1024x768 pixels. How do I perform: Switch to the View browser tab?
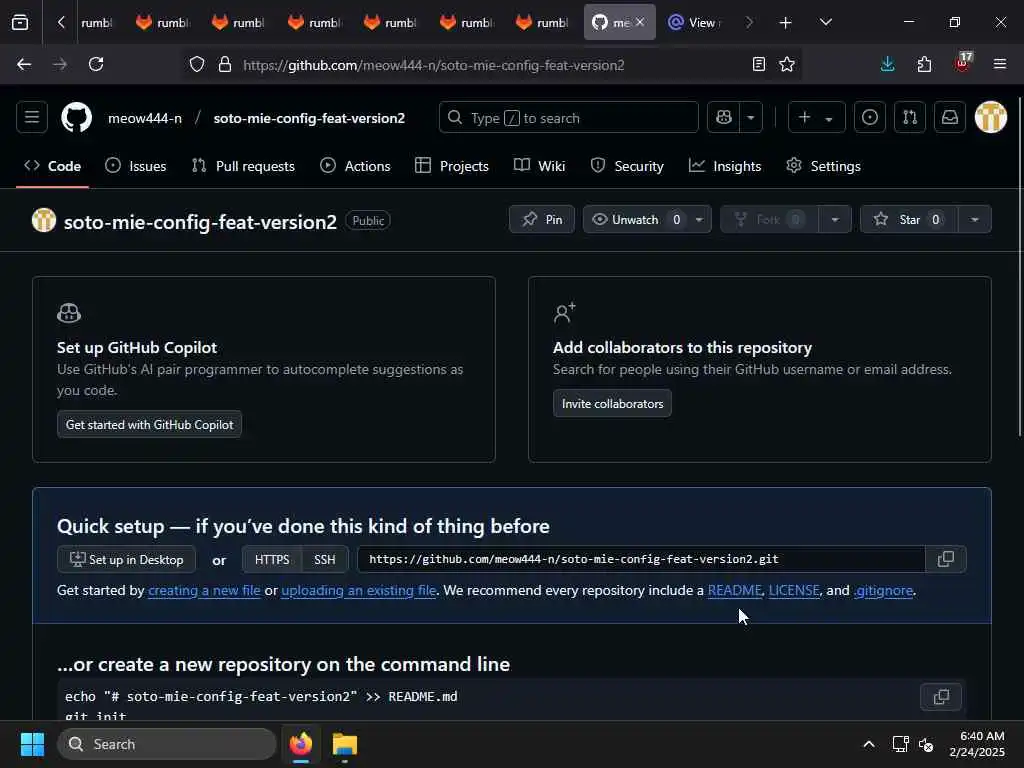click(695, 23)
